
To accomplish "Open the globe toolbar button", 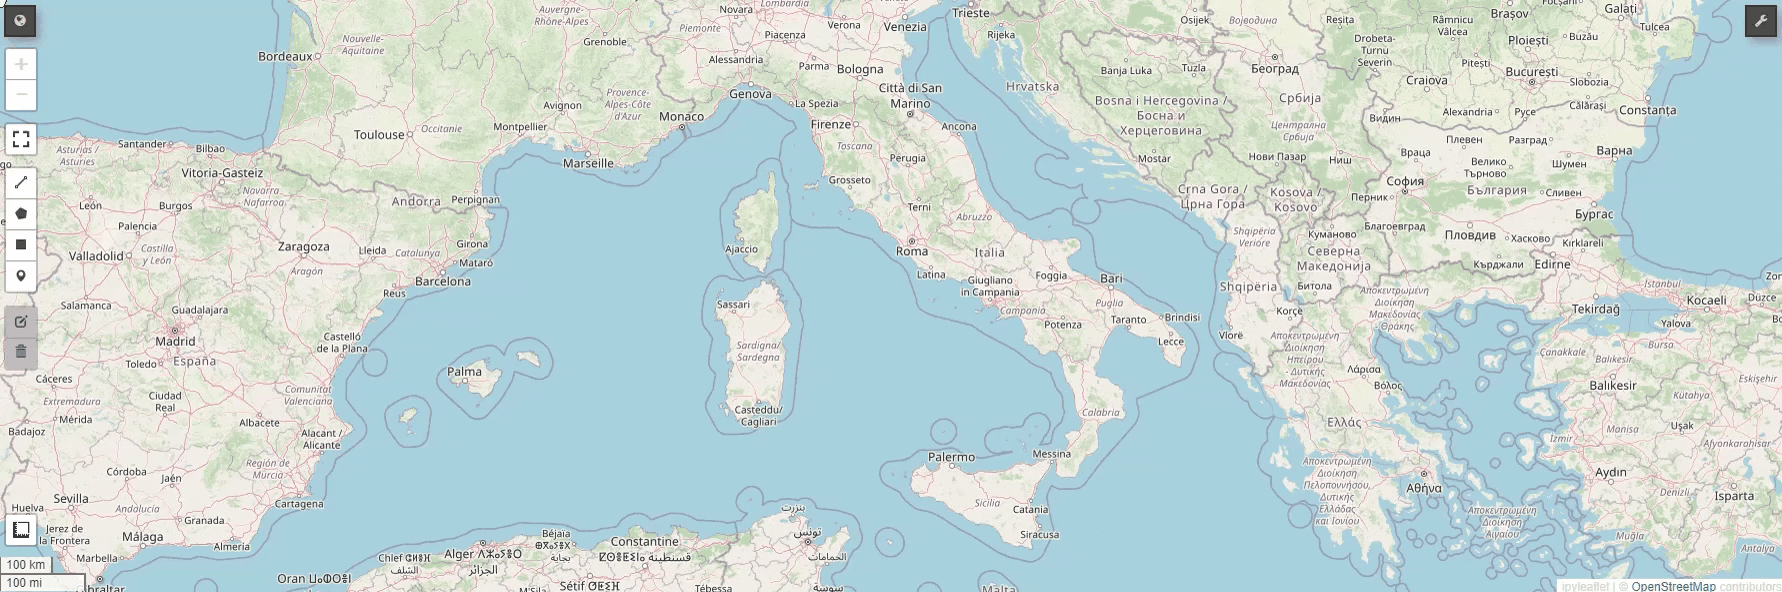I will 20,20.
